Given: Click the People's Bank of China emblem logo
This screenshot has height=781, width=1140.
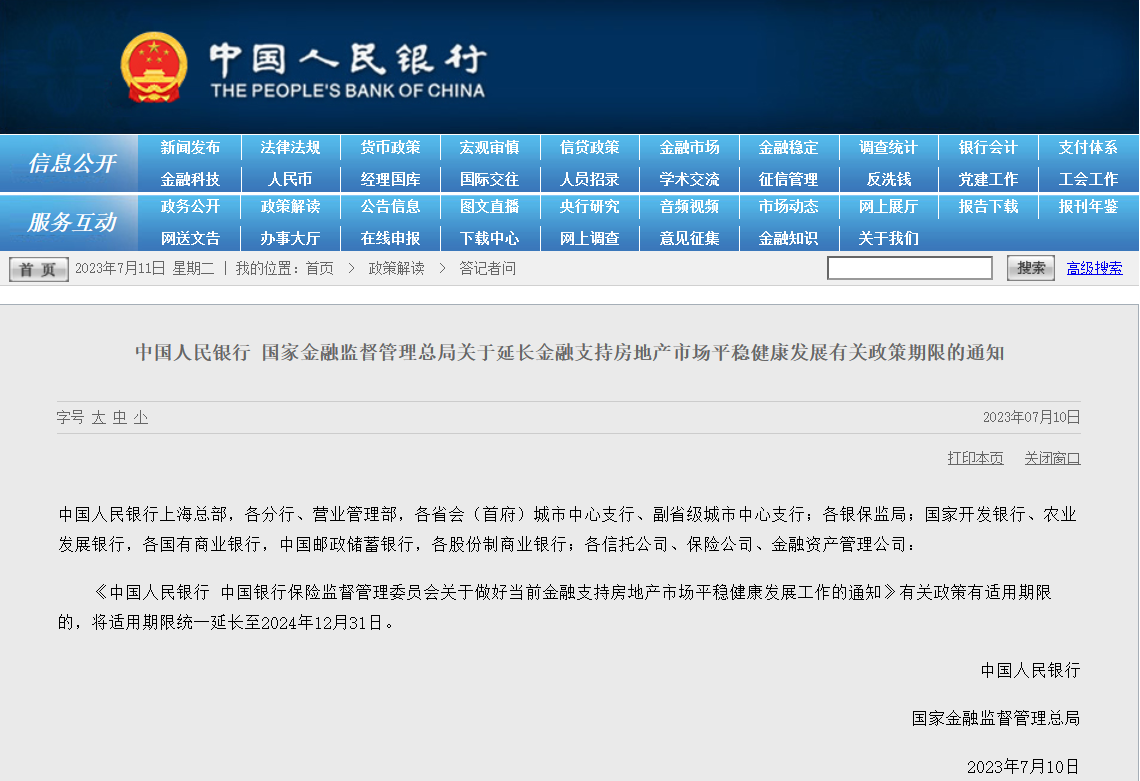Looking at the screenshot, I should point(153,68).
